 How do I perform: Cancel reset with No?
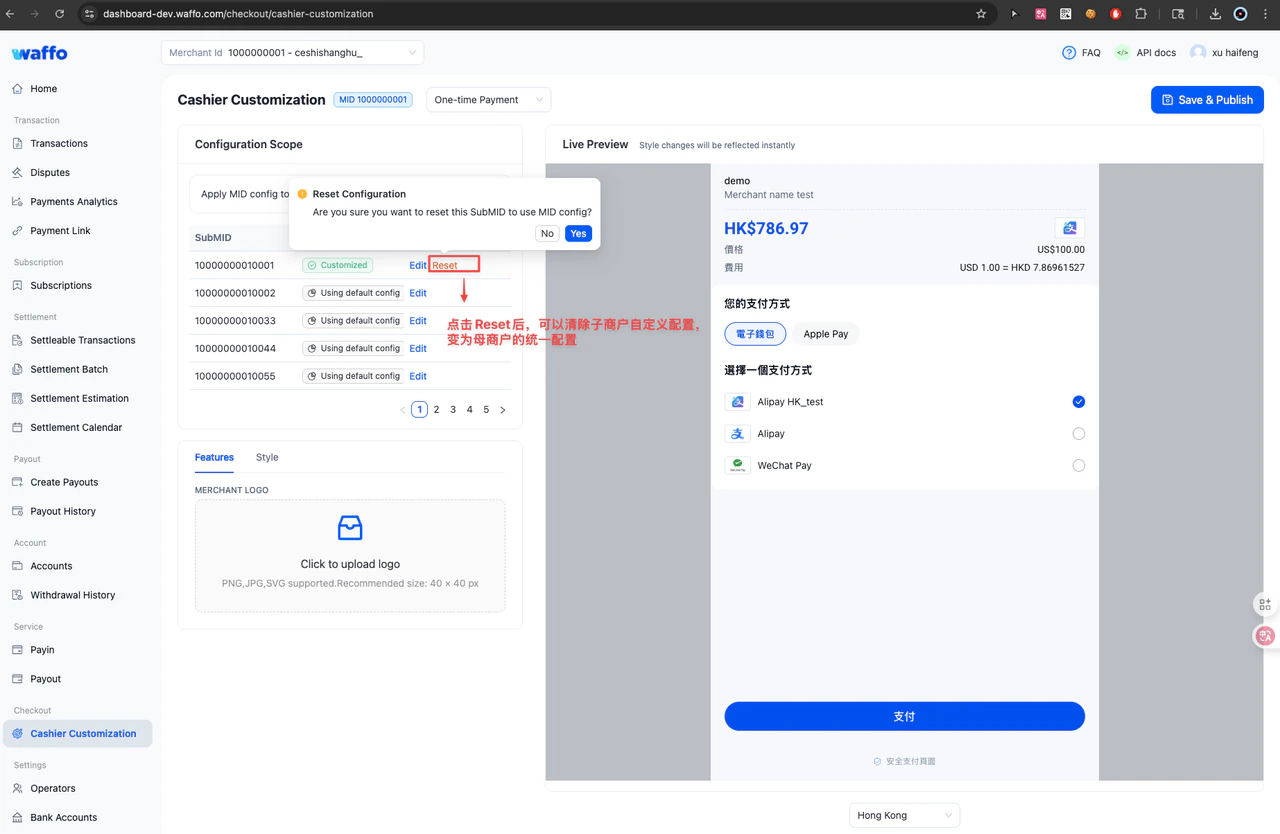(547, 233)
